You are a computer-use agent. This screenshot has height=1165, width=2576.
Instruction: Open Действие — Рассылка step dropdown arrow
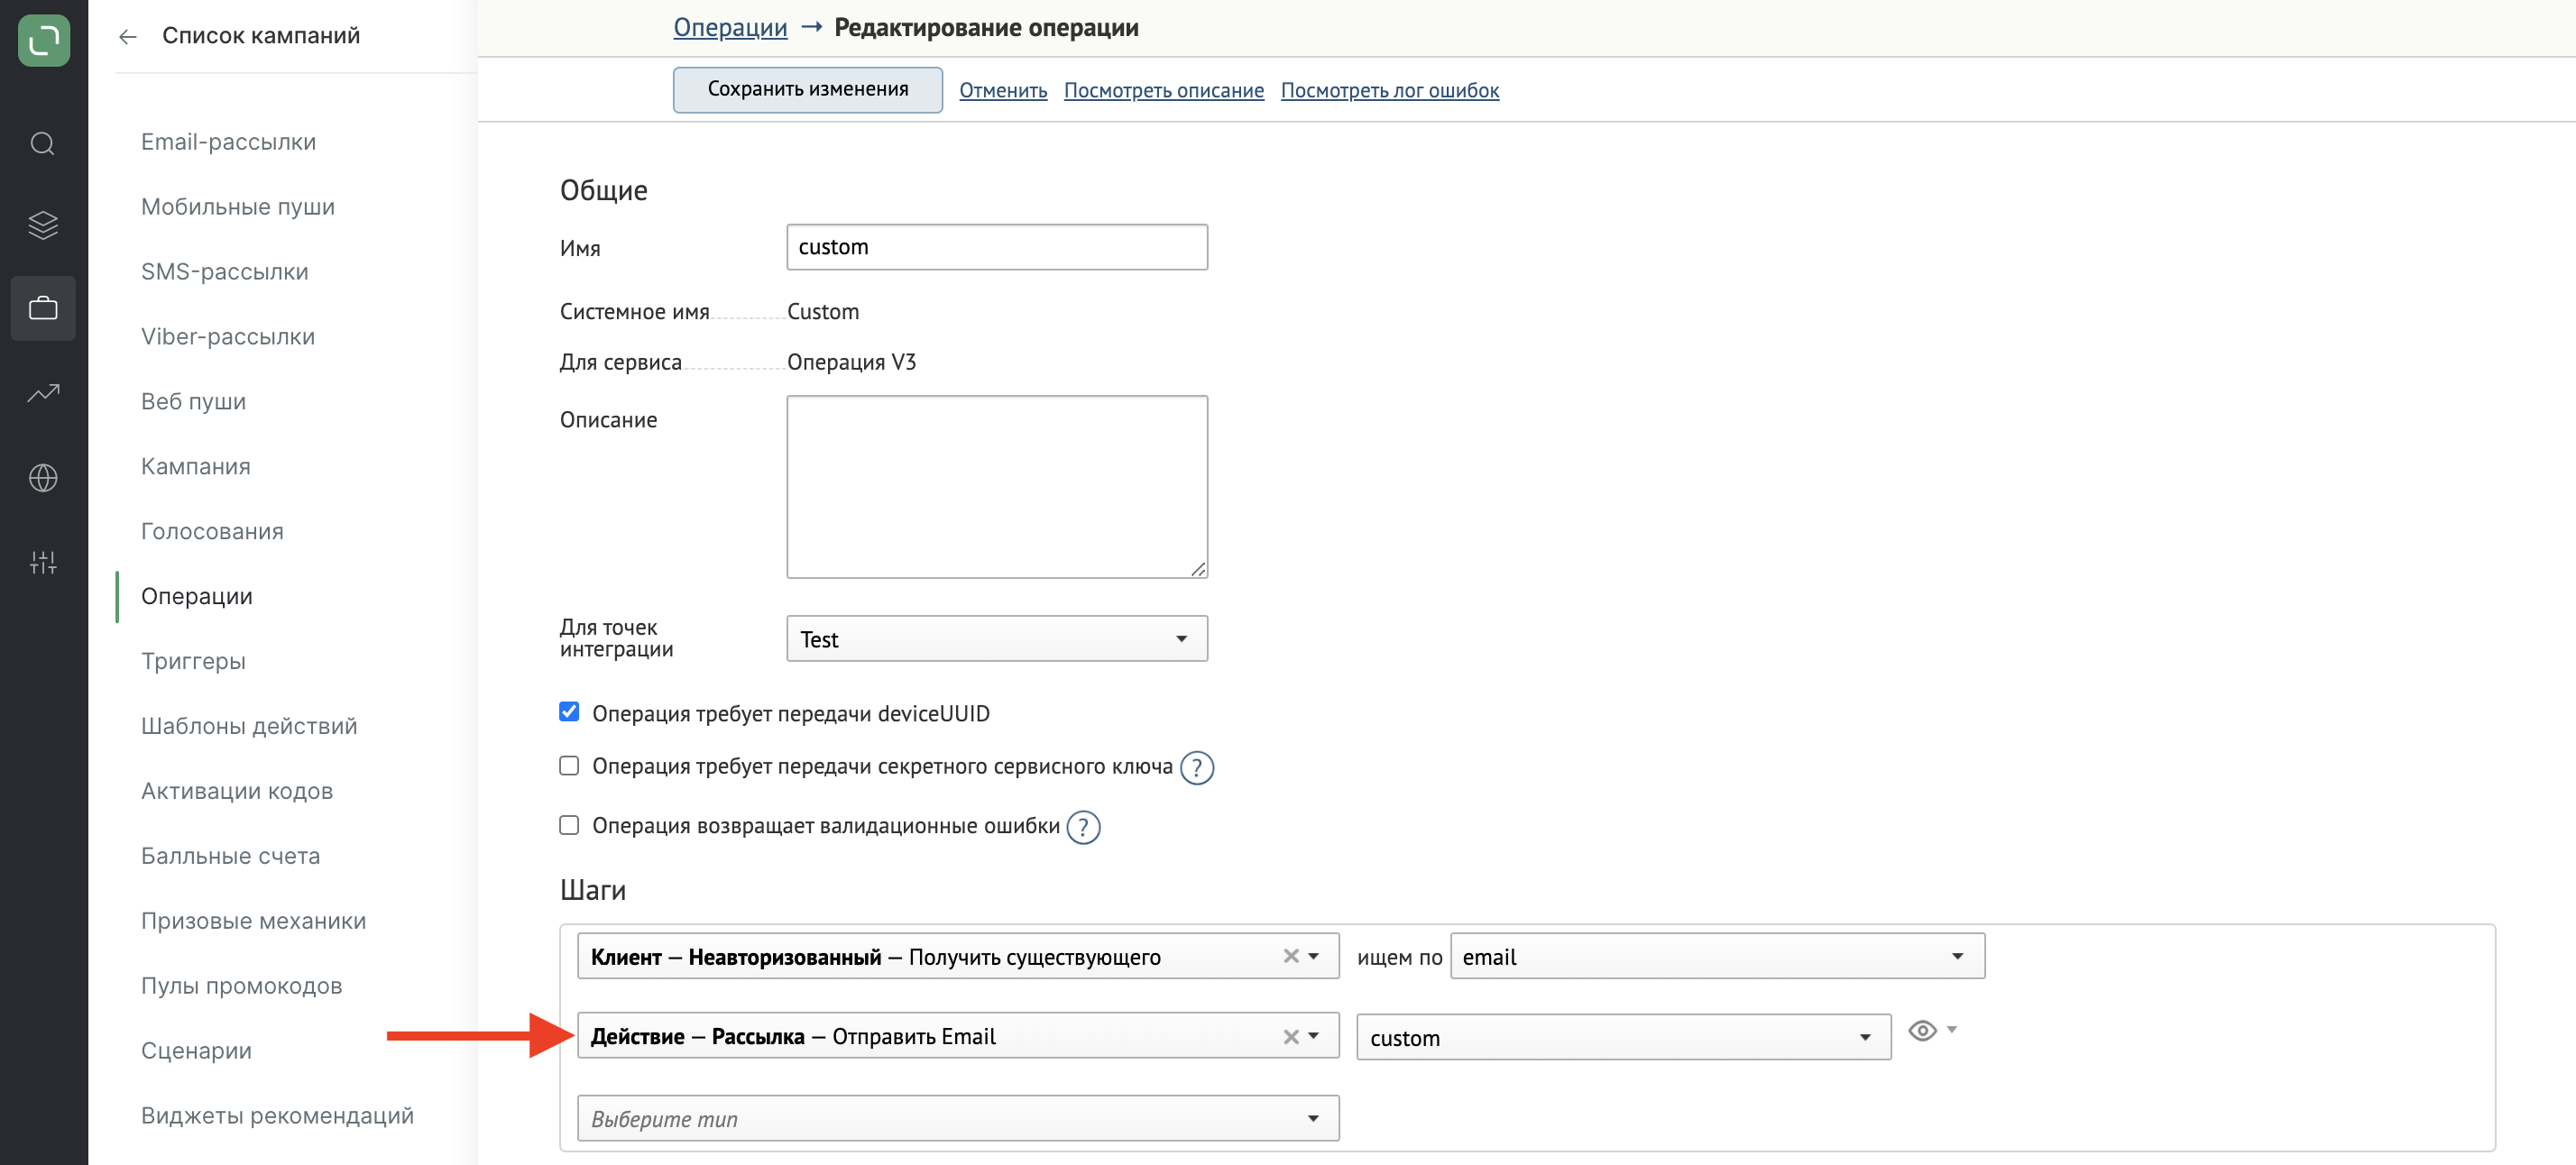click(1314, 1037)
